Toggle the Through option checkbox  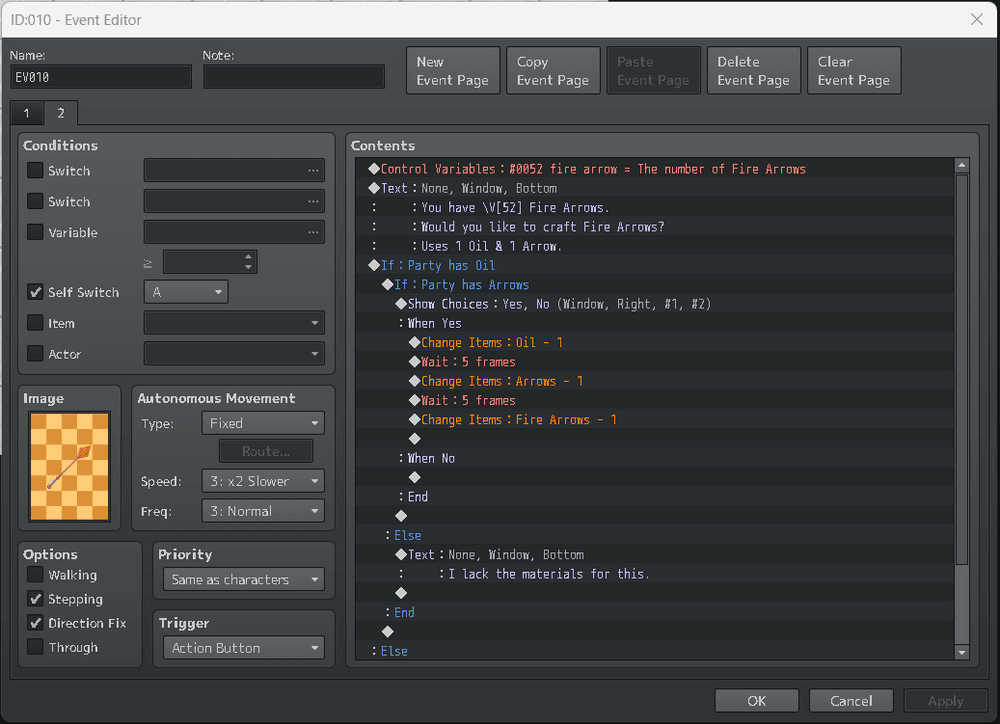tap(35, 647)
